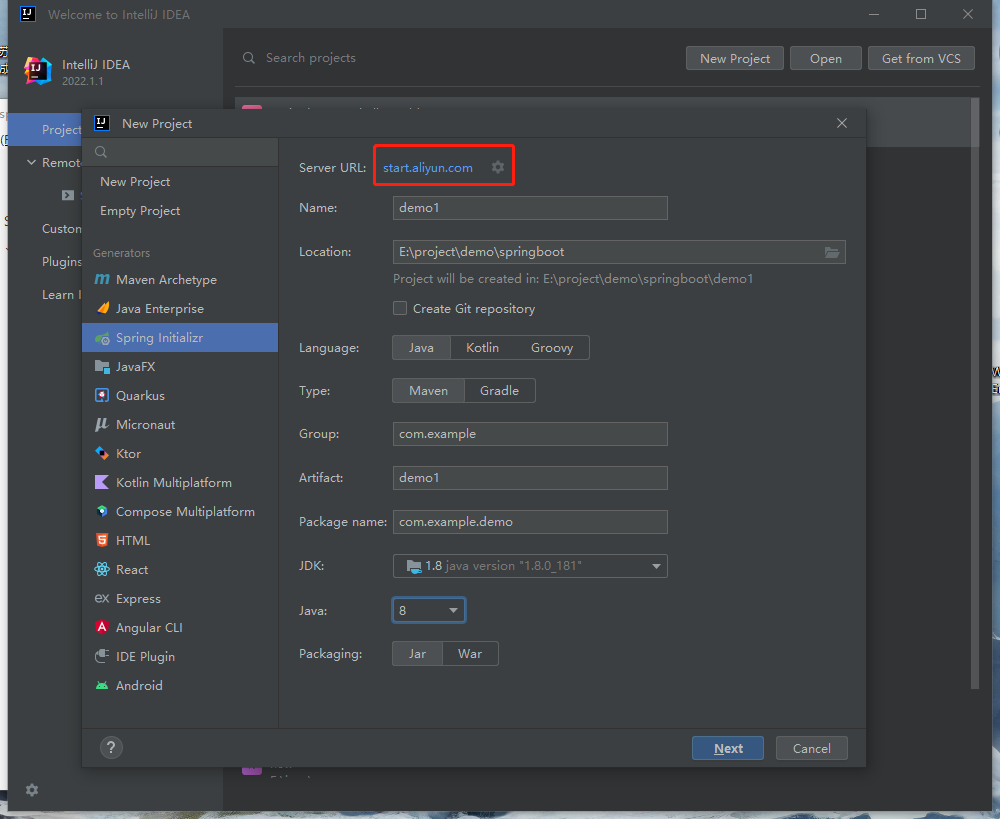
Task: Click the Android robot icon
Action: coord(102,686)
